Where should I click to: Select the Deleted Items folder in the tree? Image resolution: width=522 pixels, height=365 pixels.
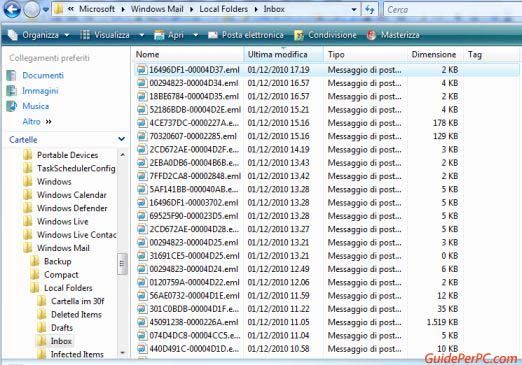tap(76, 314)
